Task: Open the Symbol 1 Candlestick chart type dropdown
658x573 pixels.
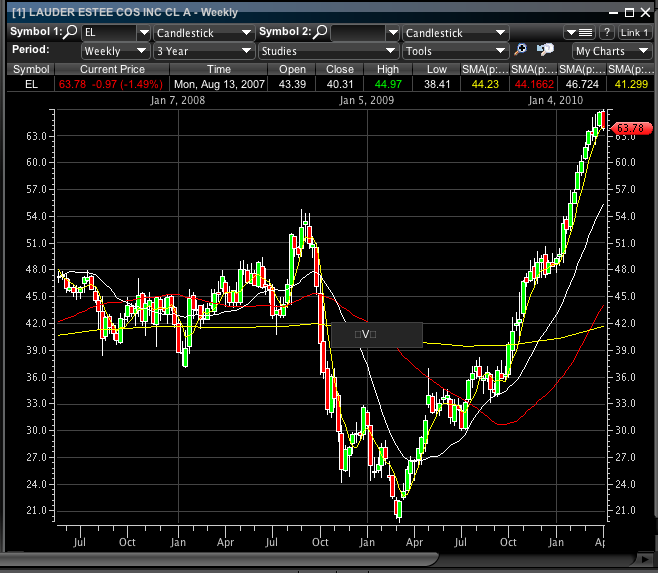Action: click(204, 33)
